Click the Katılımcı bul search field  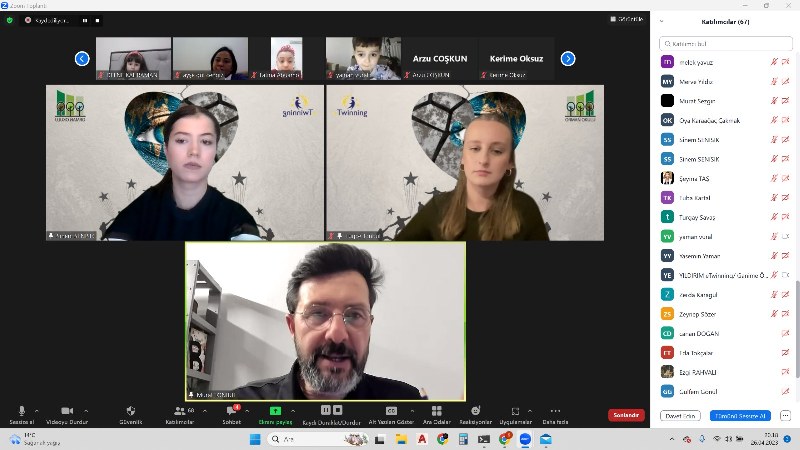click(x=726, y=44)
